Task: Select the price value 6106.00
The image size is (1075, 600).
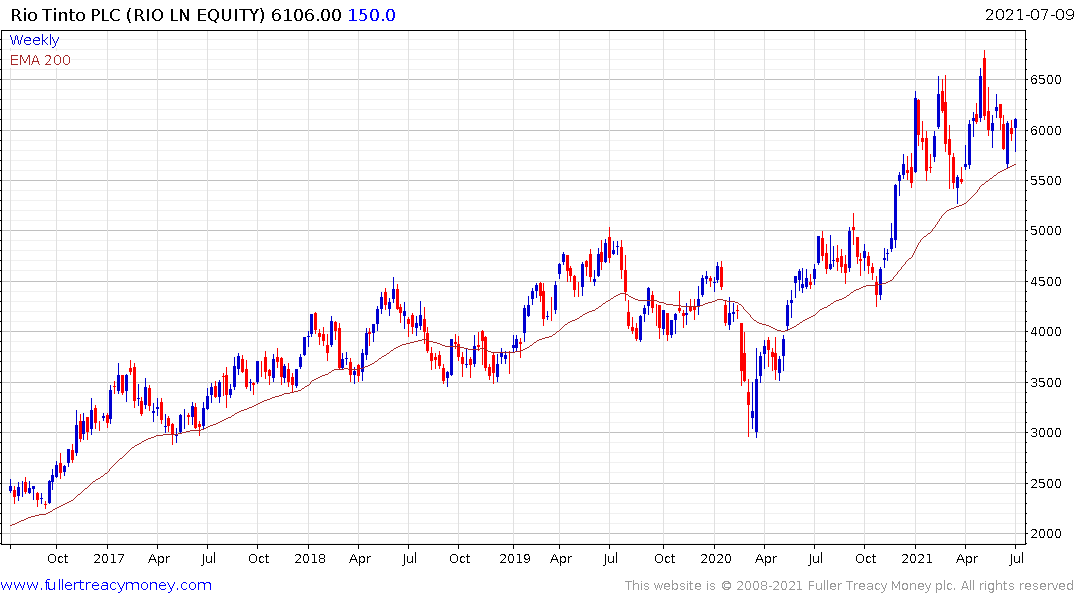Action: [306, 15]
